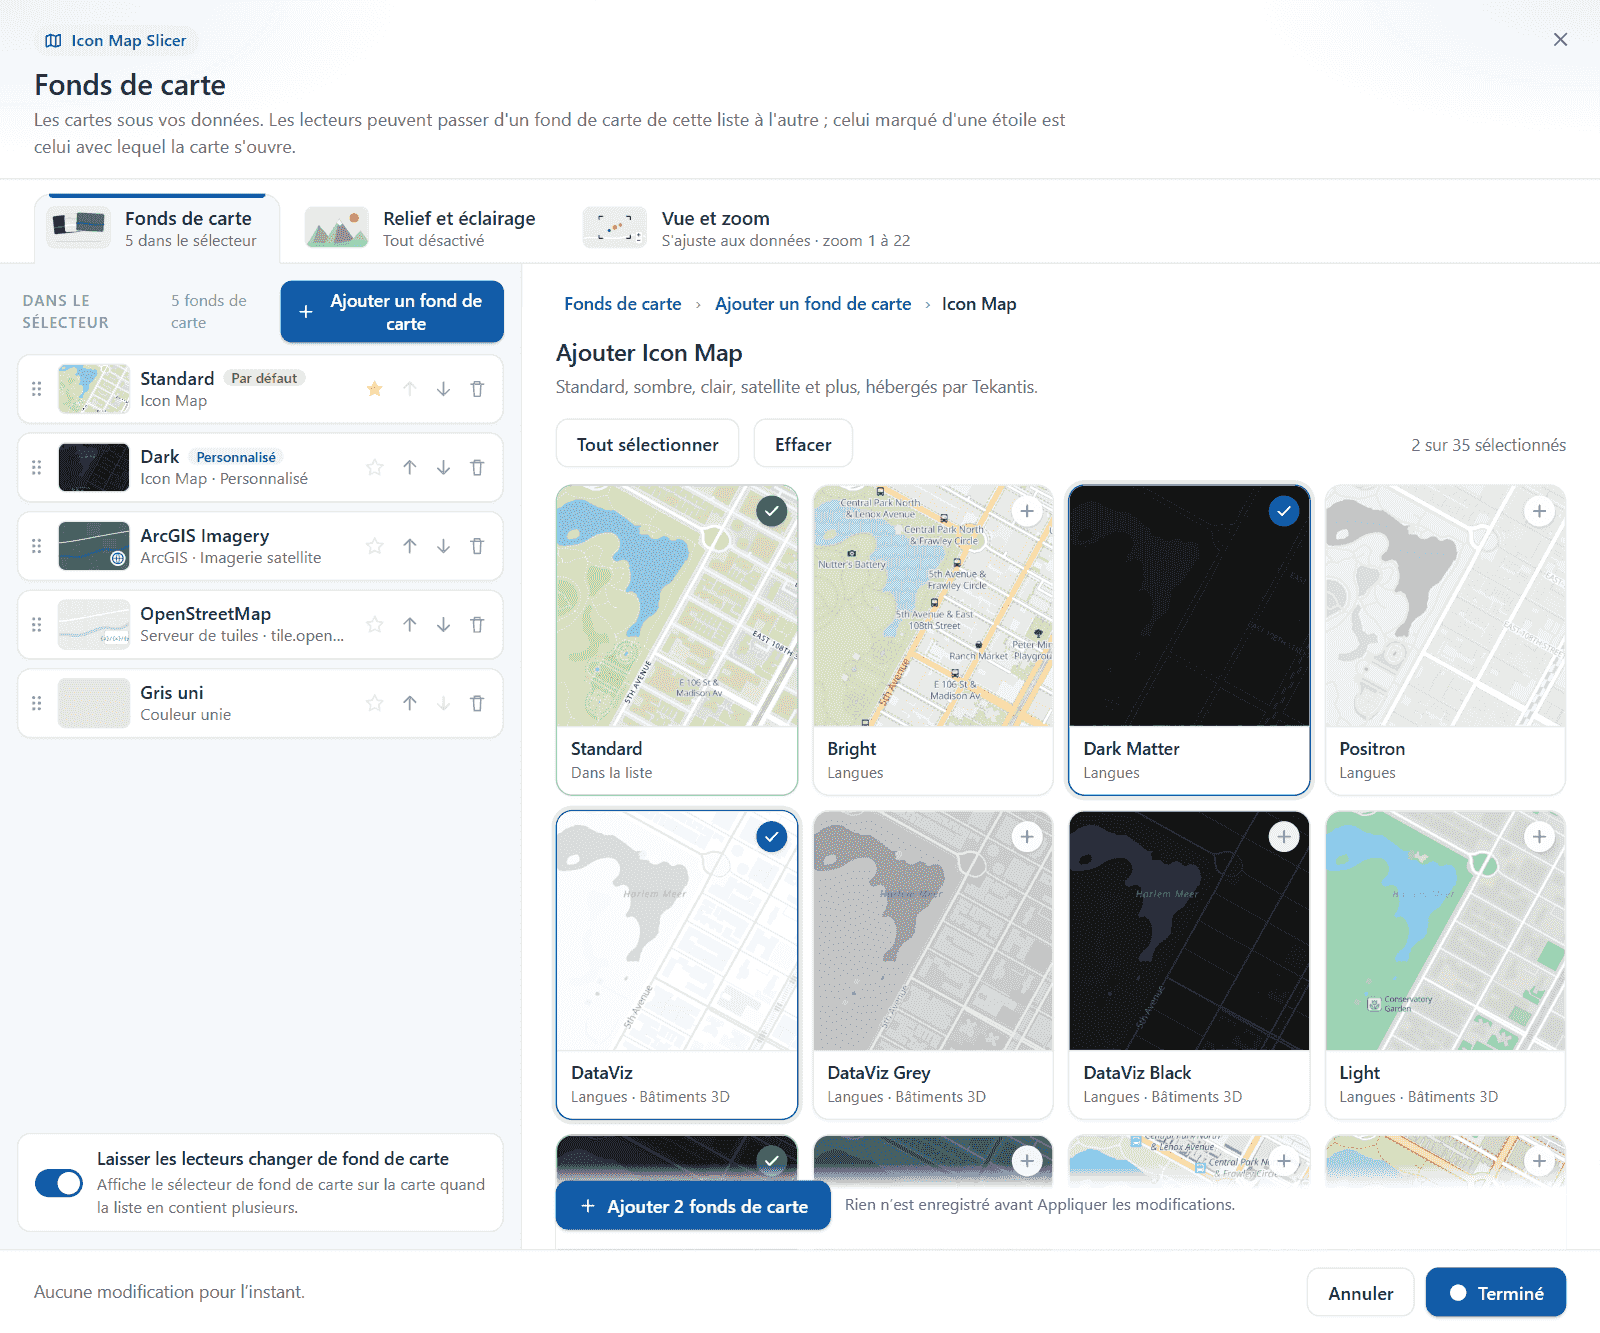Grab the drag handle for ArcGIS Imagery
This screenshot has height=1333, width=1600.
click(37, 546)
